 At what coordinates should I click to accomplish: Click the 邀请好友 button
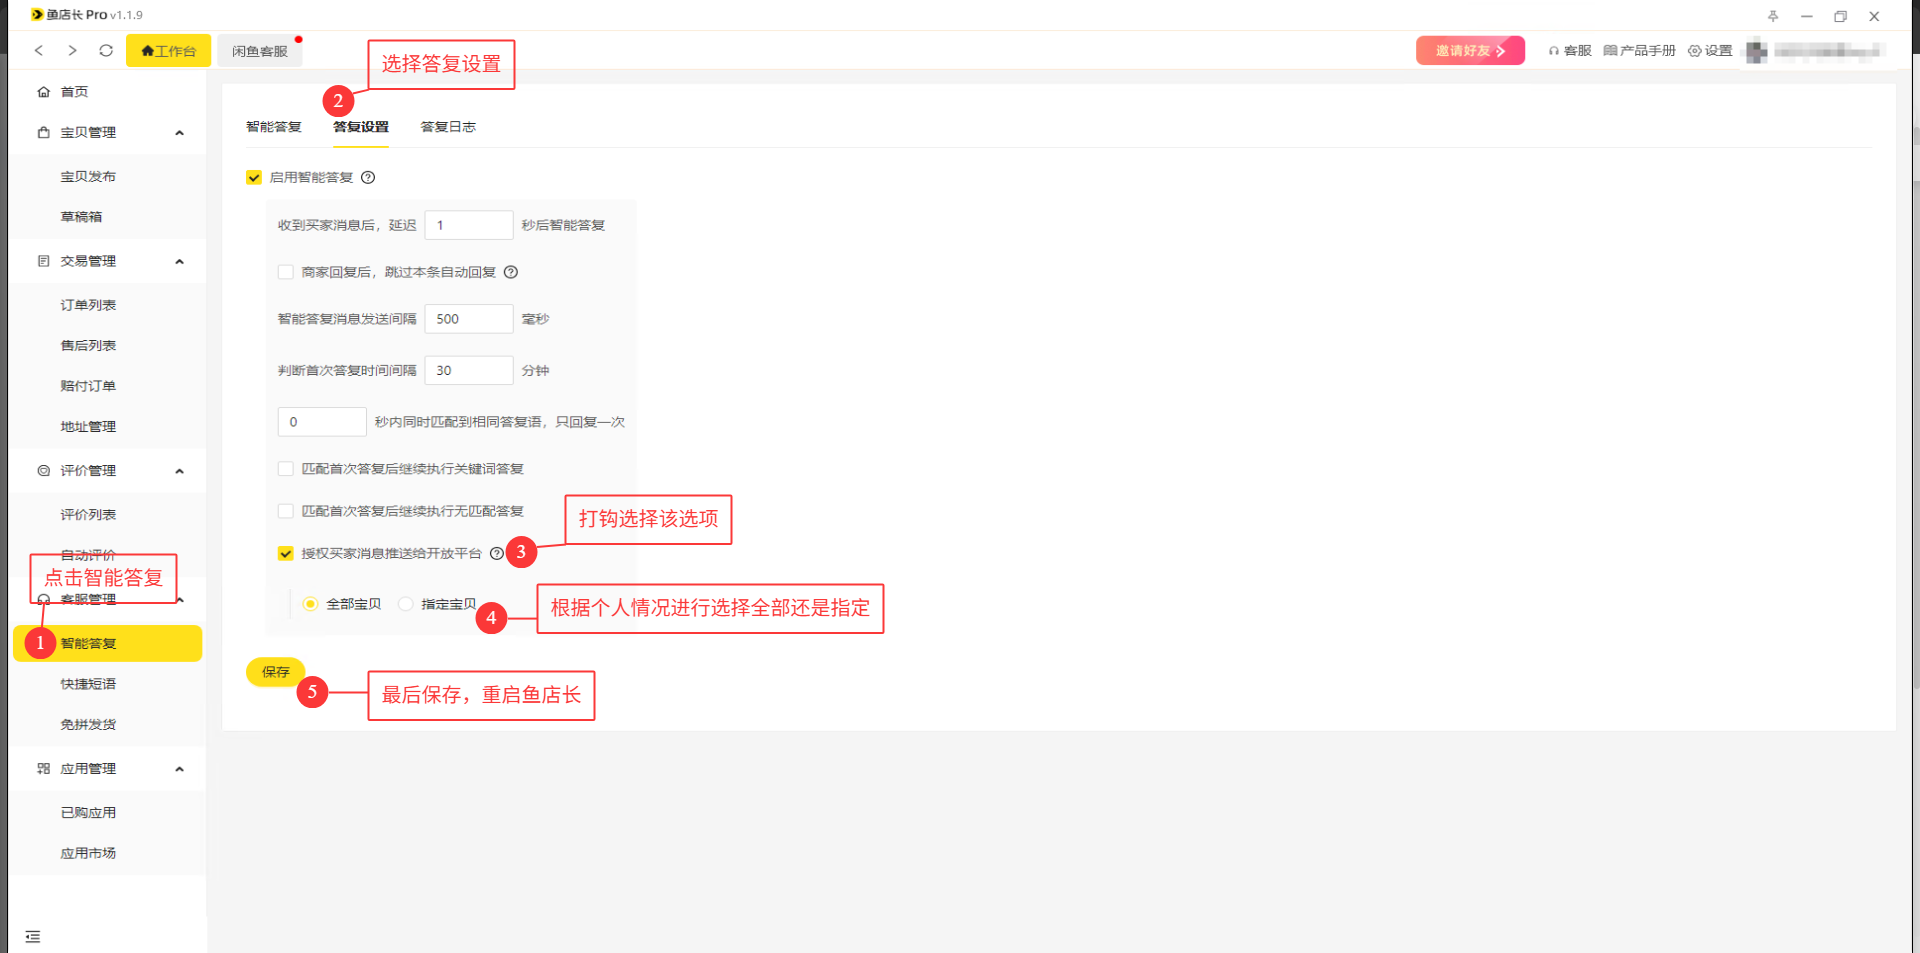1469,51
